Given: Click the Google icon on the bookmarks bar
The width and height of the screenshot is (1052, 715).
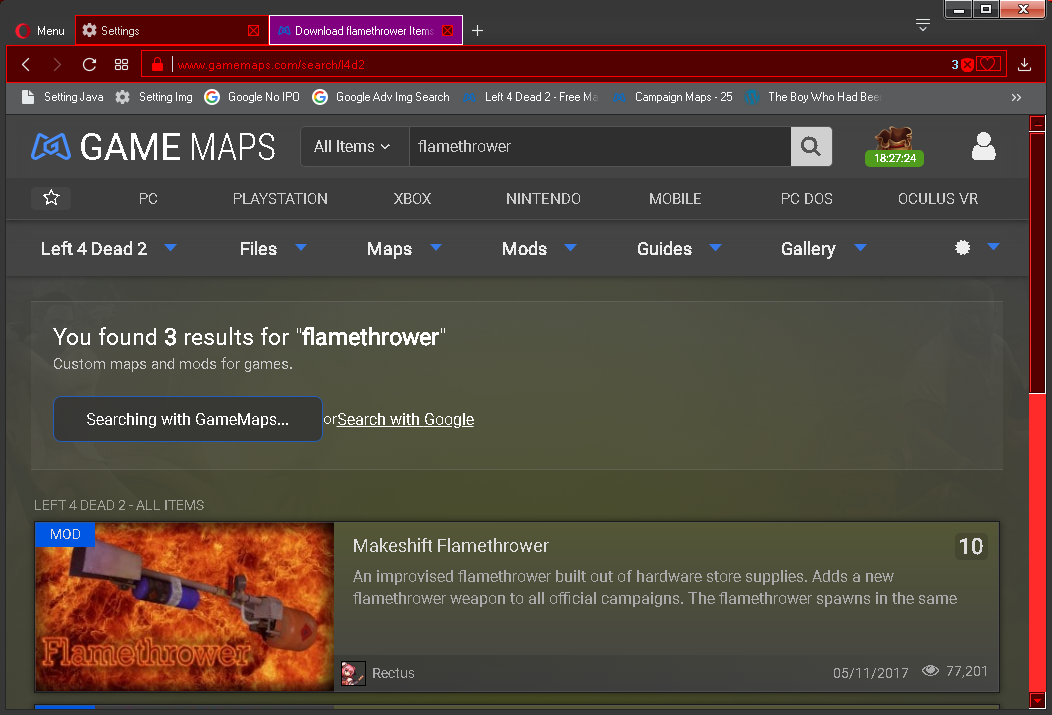Looking at the screenshot, I should pos(211,97).
